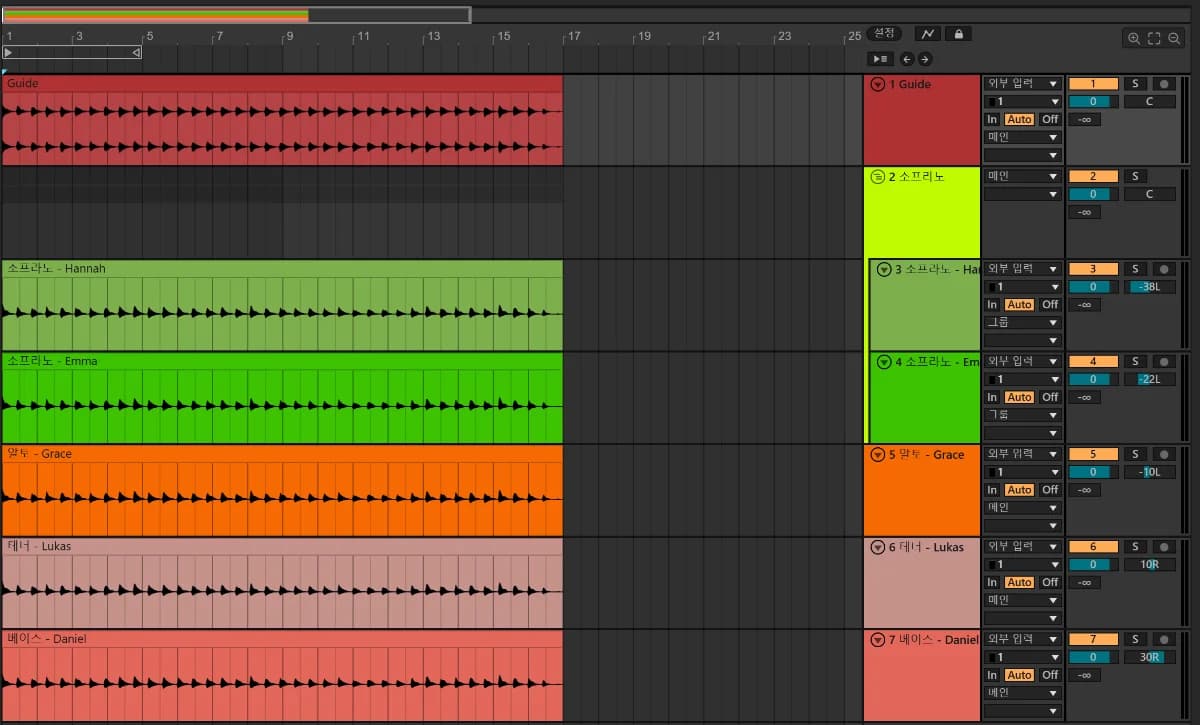This screenshot has width=1200, height=725.
Task: Click the arrangement overview bar at the top
Action: tap(236, 15)
